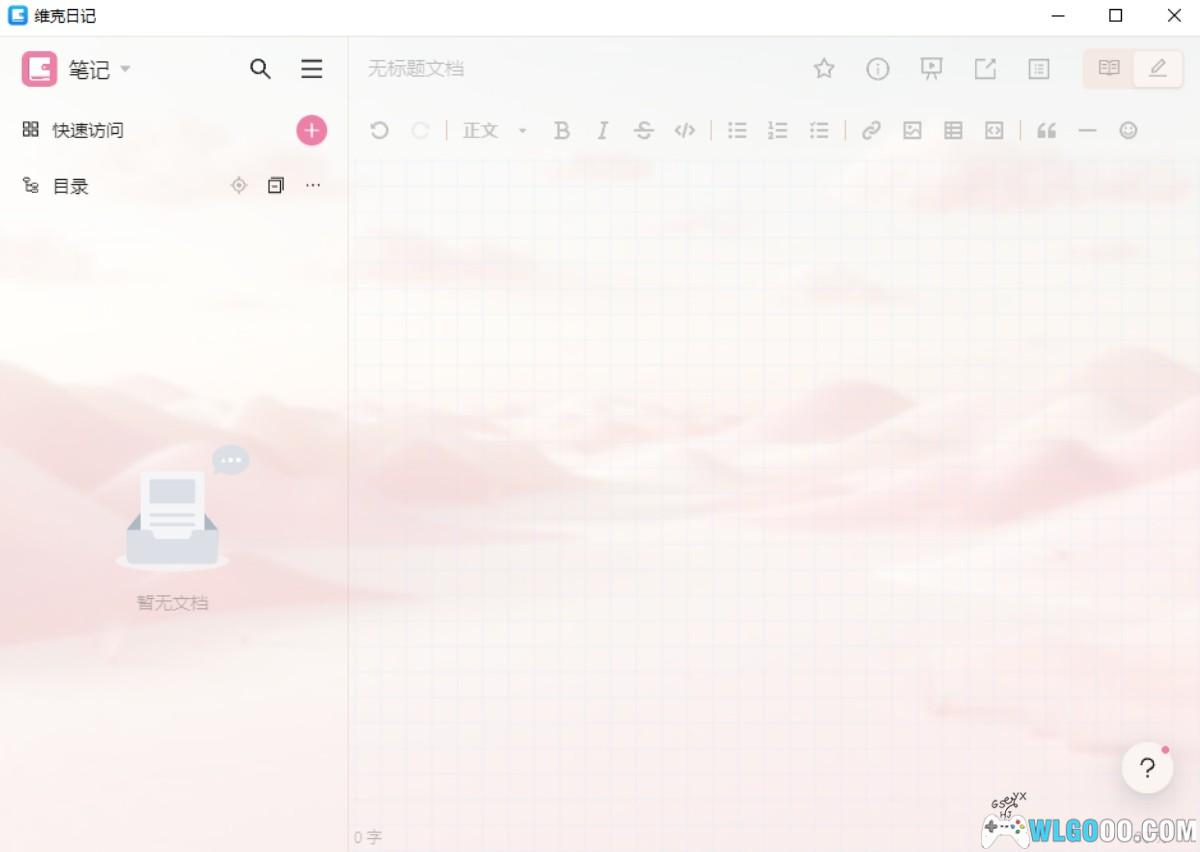Insert a table
Image resolution: width=1200 pixels, height=852 pixels.
(x=953, y=130)
